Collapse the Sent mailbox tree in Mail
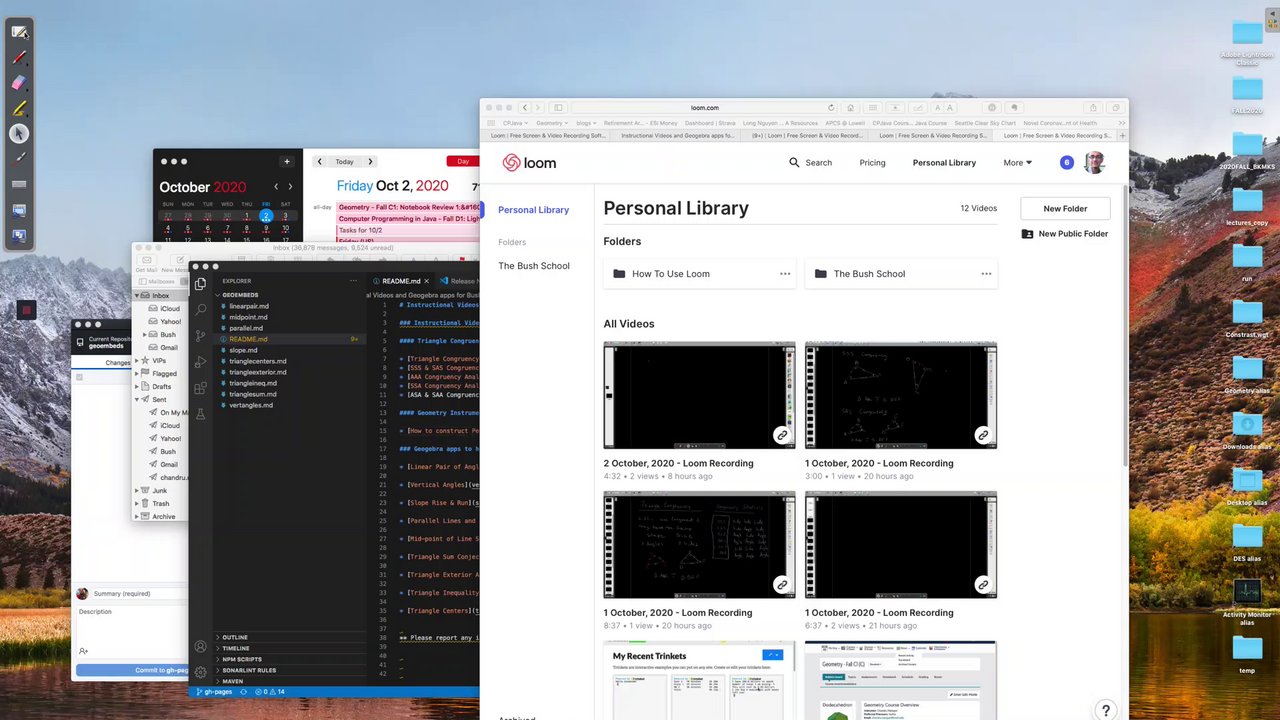The height and width of the screenshot is (720, 1280). tap(139, 400)
